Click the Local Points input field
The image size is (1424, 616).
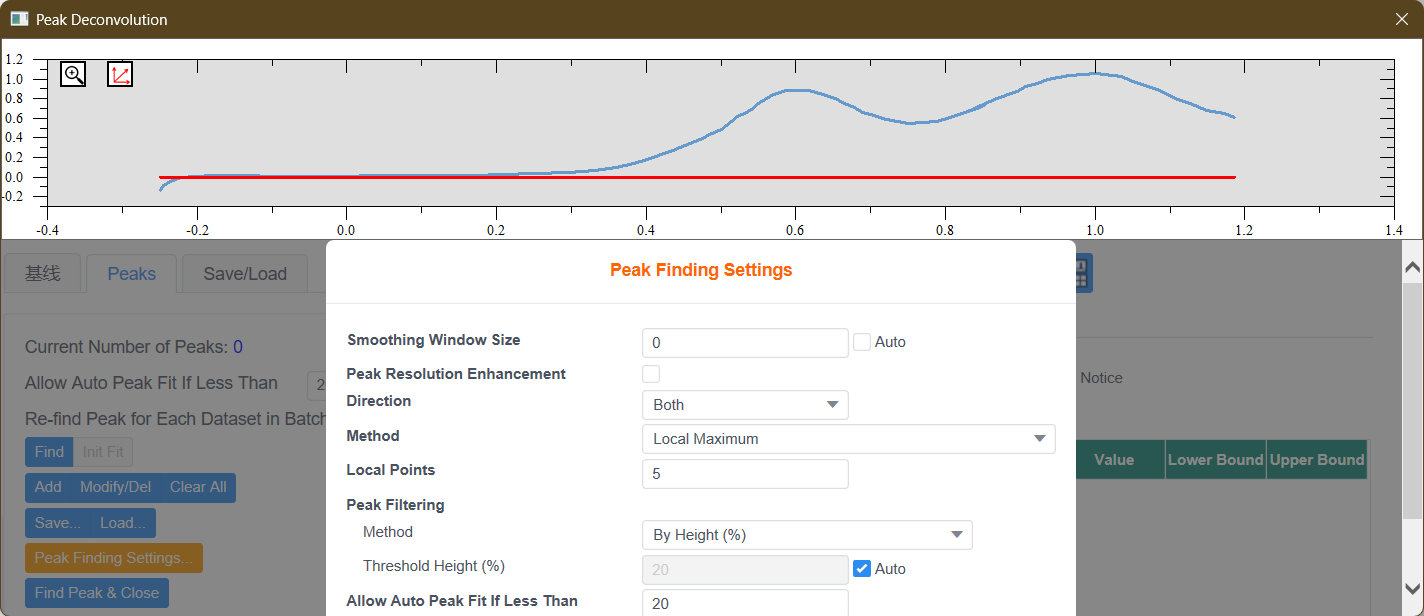745,474
